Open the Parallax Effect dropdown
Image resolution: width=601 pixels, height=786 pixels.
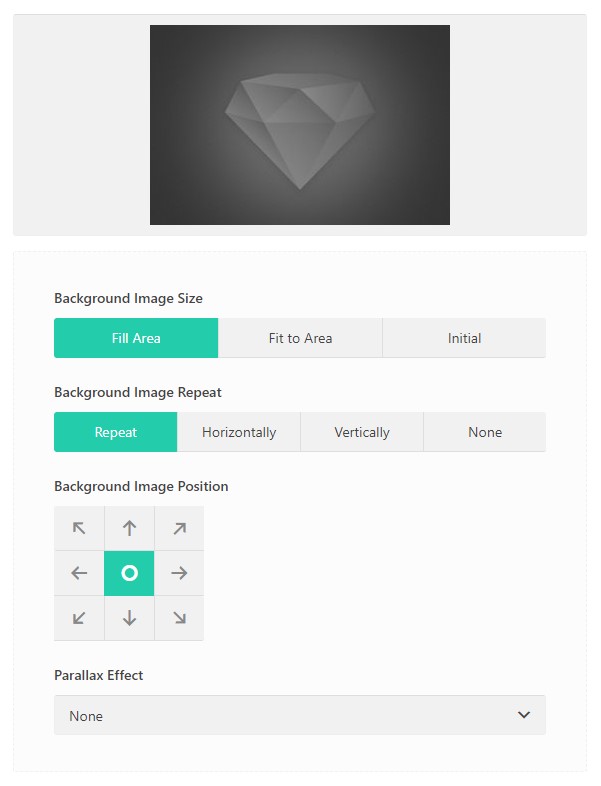[300, 715]
